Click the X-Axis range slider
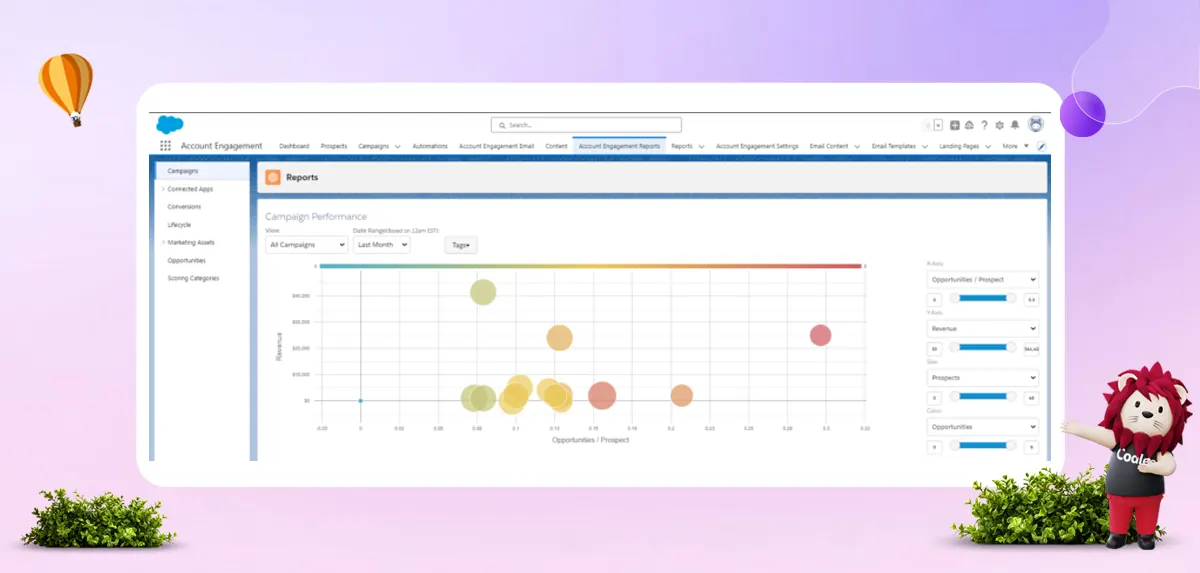The height and width of the screenshot is (573, 1200). click(x=983, y=298)
